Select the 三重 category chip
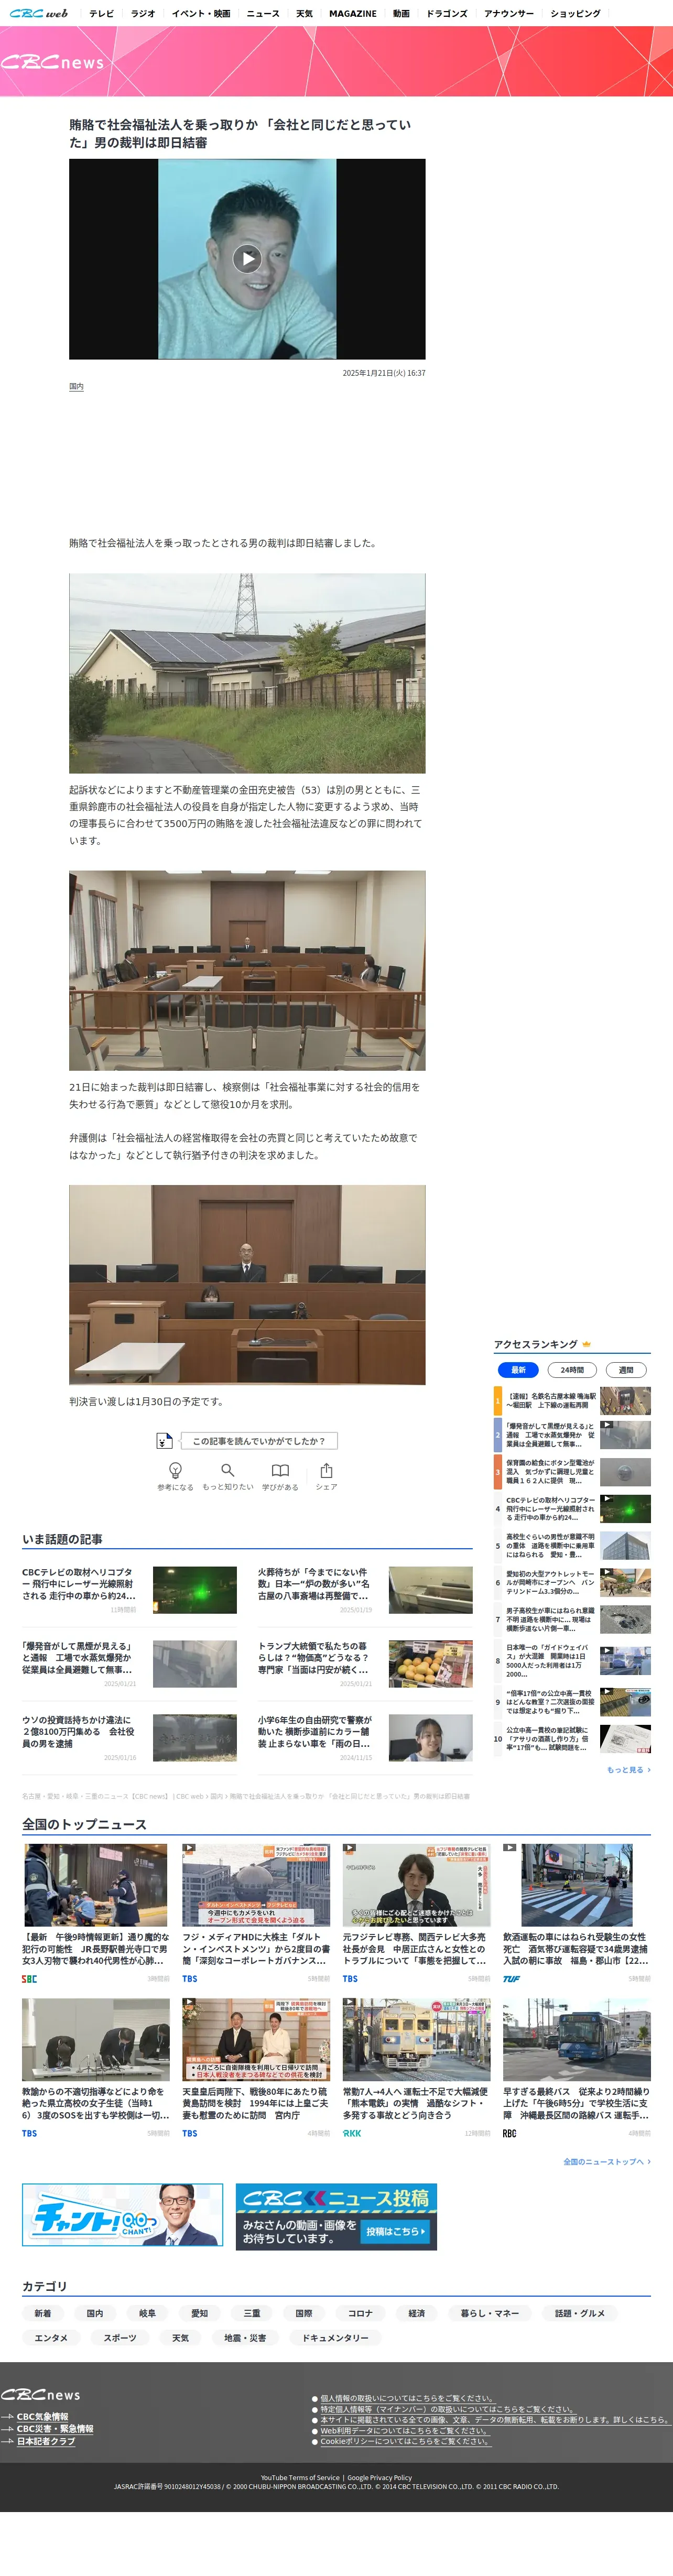673x2576 pixels. (252, 2313)
